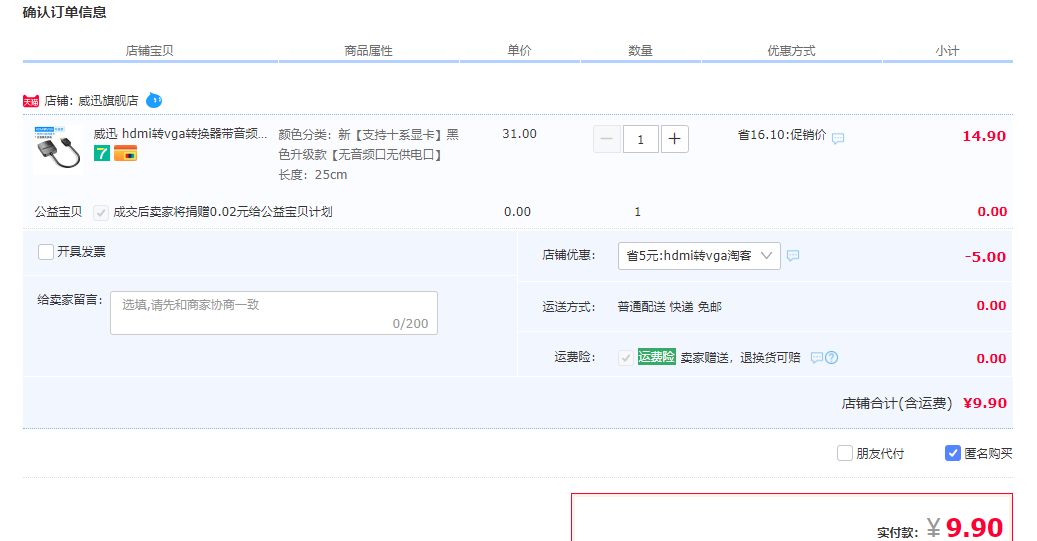
Task: Uncheck the 匿名购买 anonymous purchase checkbox
Action: [x=952, y=453]
